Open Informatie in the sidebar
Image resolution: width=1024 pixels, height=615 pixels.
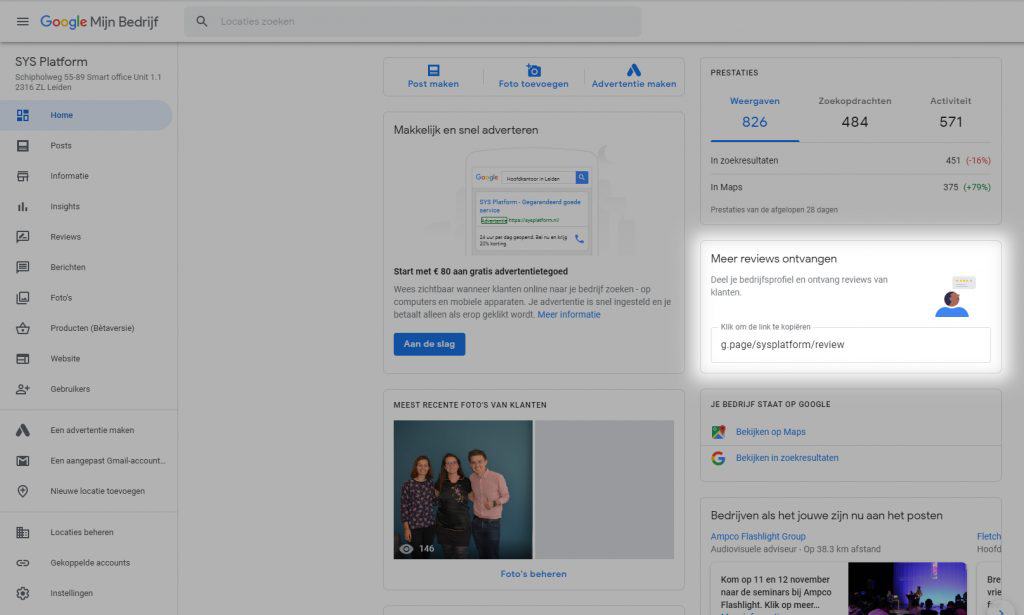[86, 176]
